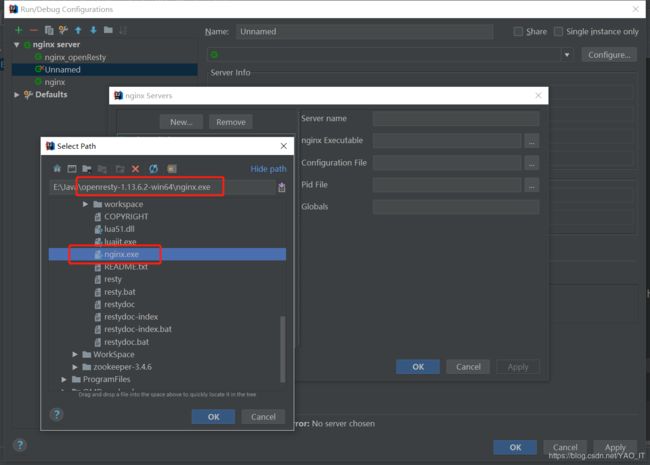Refresh the file tree in Select Path
Image resolution: width=650 pixels, height=465 pixels.
pos(153,168)
